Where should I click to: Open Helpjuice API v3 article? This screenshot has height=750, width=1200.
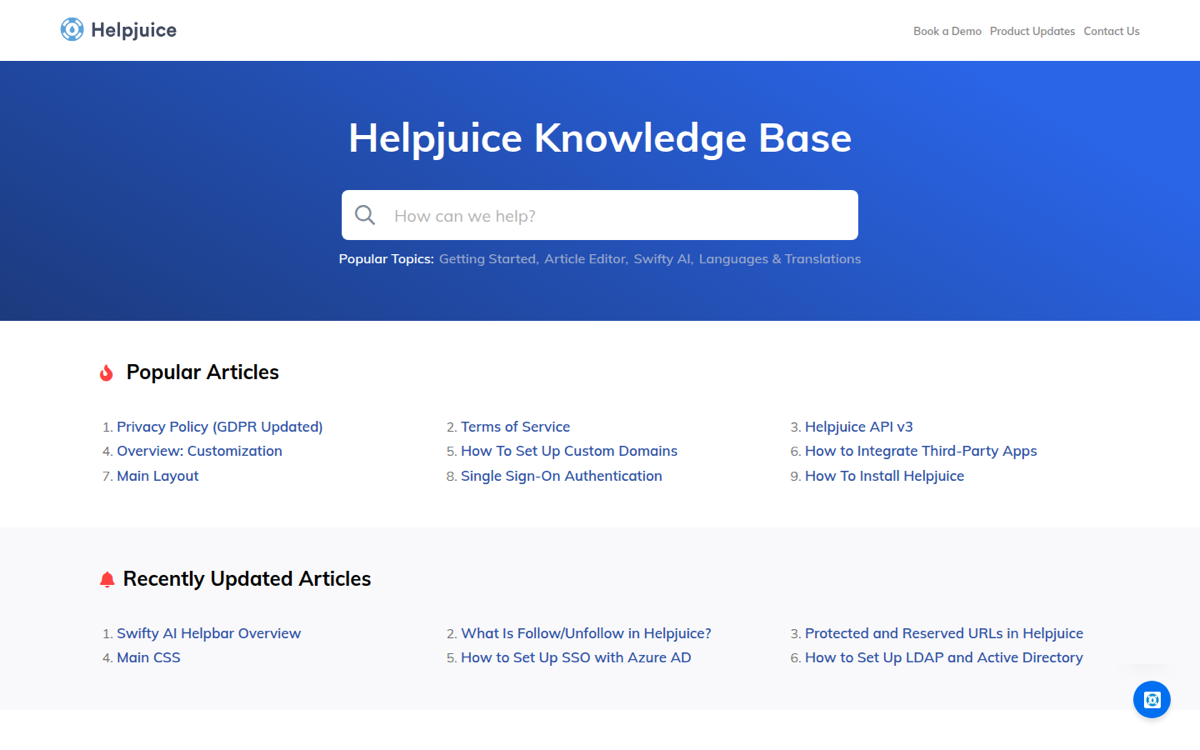coord(859,427)
